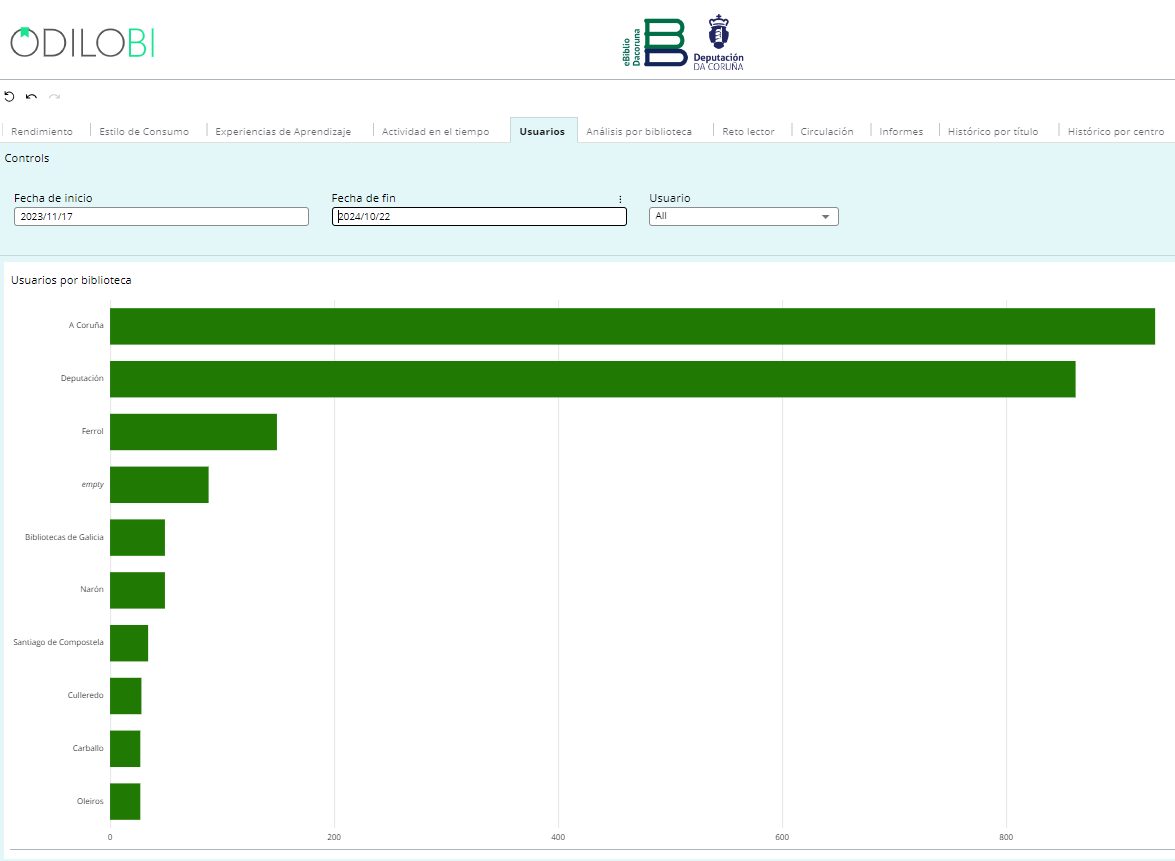The image size is (1175, 861).
Task: Expand the Usuario dropdown set to All
Action: (743, 217)
